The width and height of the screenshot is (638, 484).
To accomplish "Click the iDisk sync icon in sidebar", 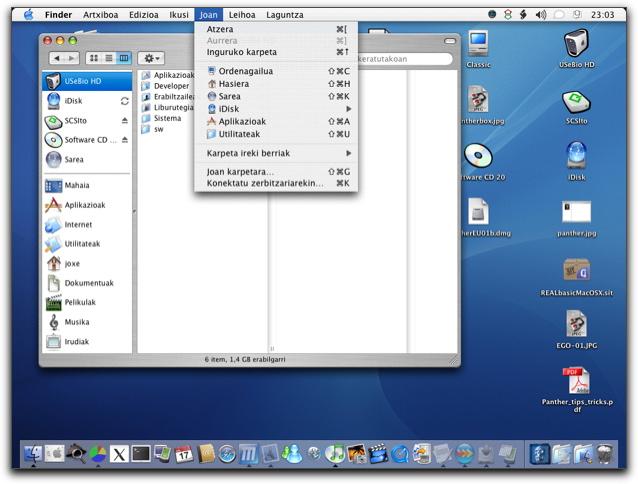I will [125, 101].
